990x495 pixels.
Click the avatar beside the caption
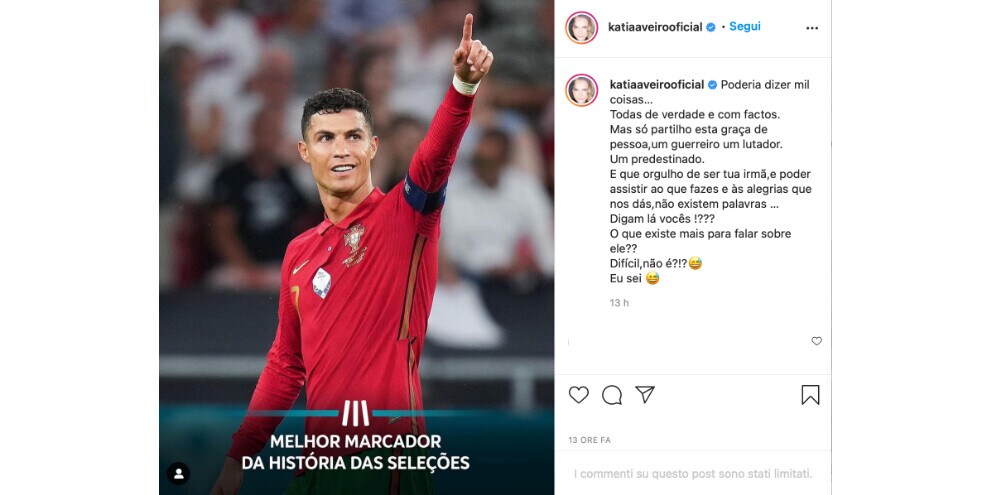tap(581, 90)
